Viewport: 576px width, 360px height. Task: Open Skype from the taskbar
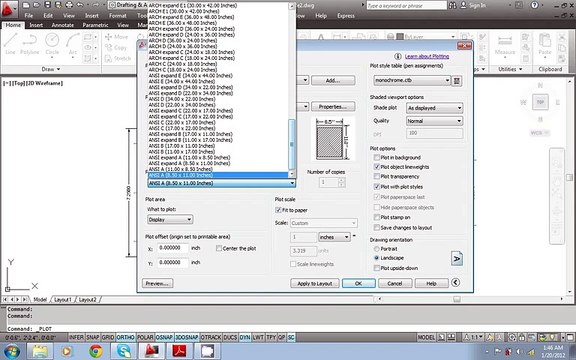[124, 351]
